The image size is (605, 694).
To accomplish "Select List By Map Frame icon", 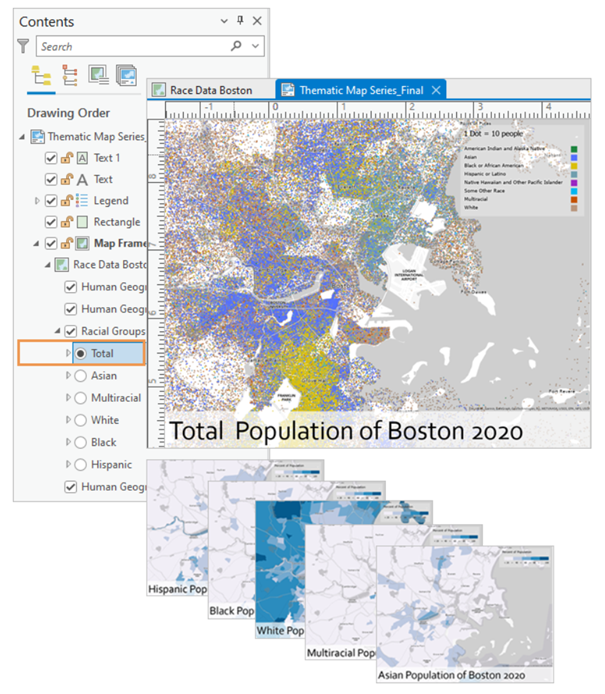I will [x=98, y=75].
